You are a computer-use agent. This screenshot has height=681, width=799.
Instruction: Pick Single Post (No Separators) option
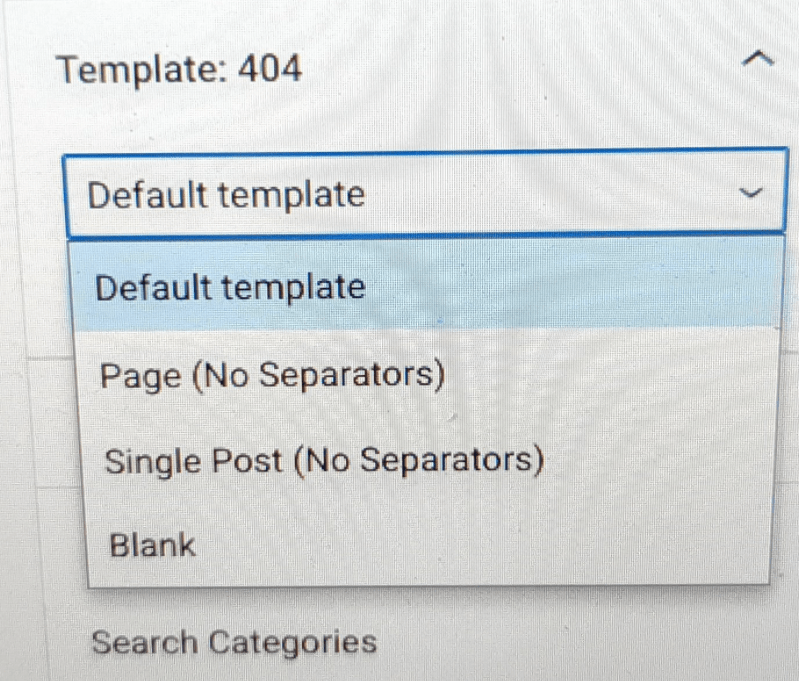click(325, 461)
